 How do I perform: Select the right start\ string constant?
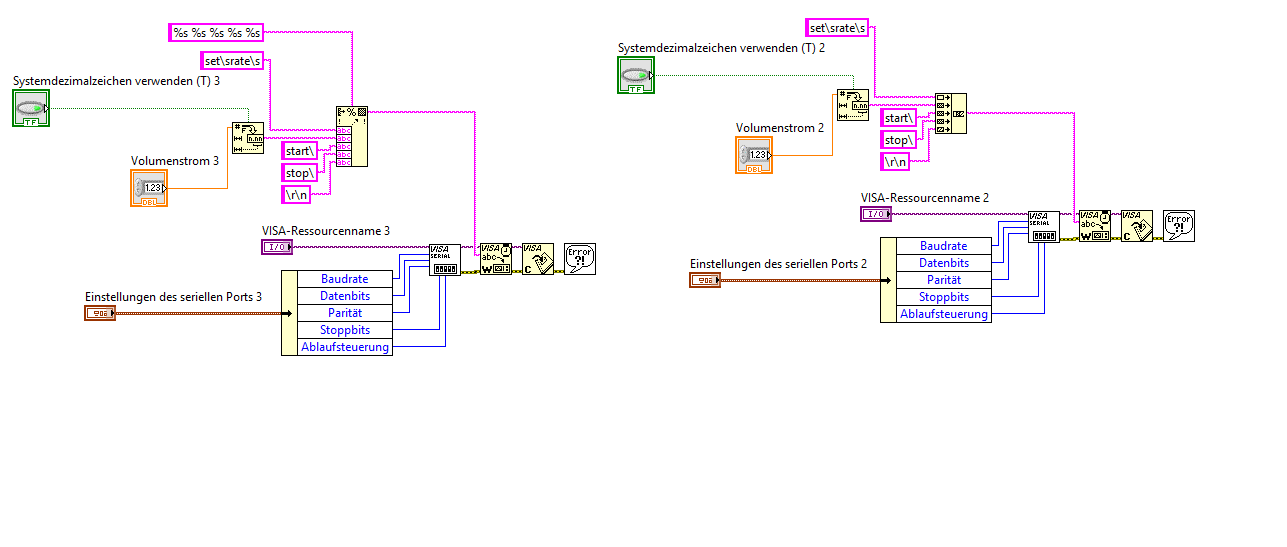click(898, 118)
